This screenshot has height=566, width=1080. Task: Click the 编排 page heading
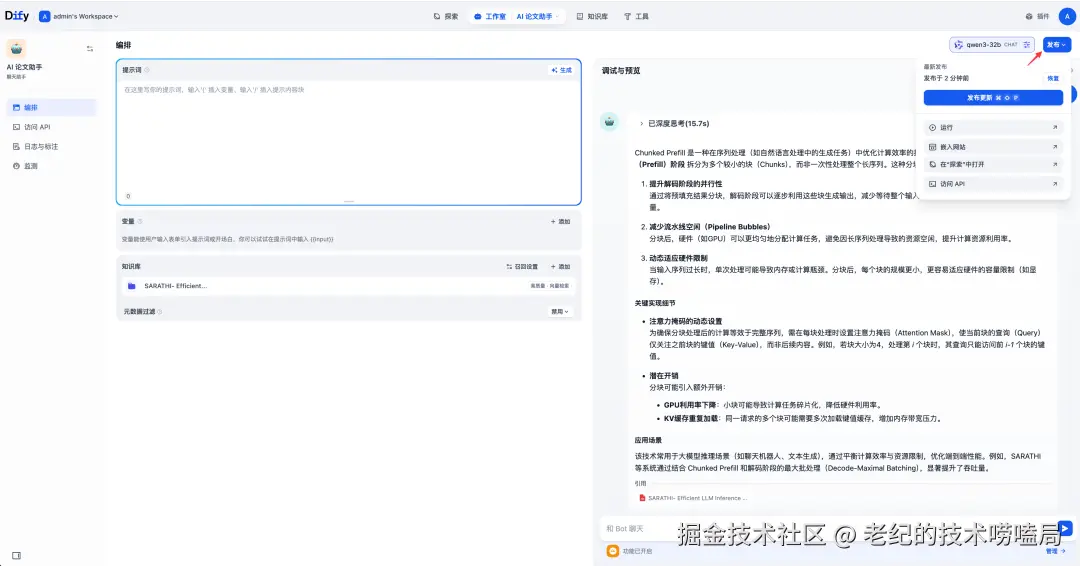[123, 45]
